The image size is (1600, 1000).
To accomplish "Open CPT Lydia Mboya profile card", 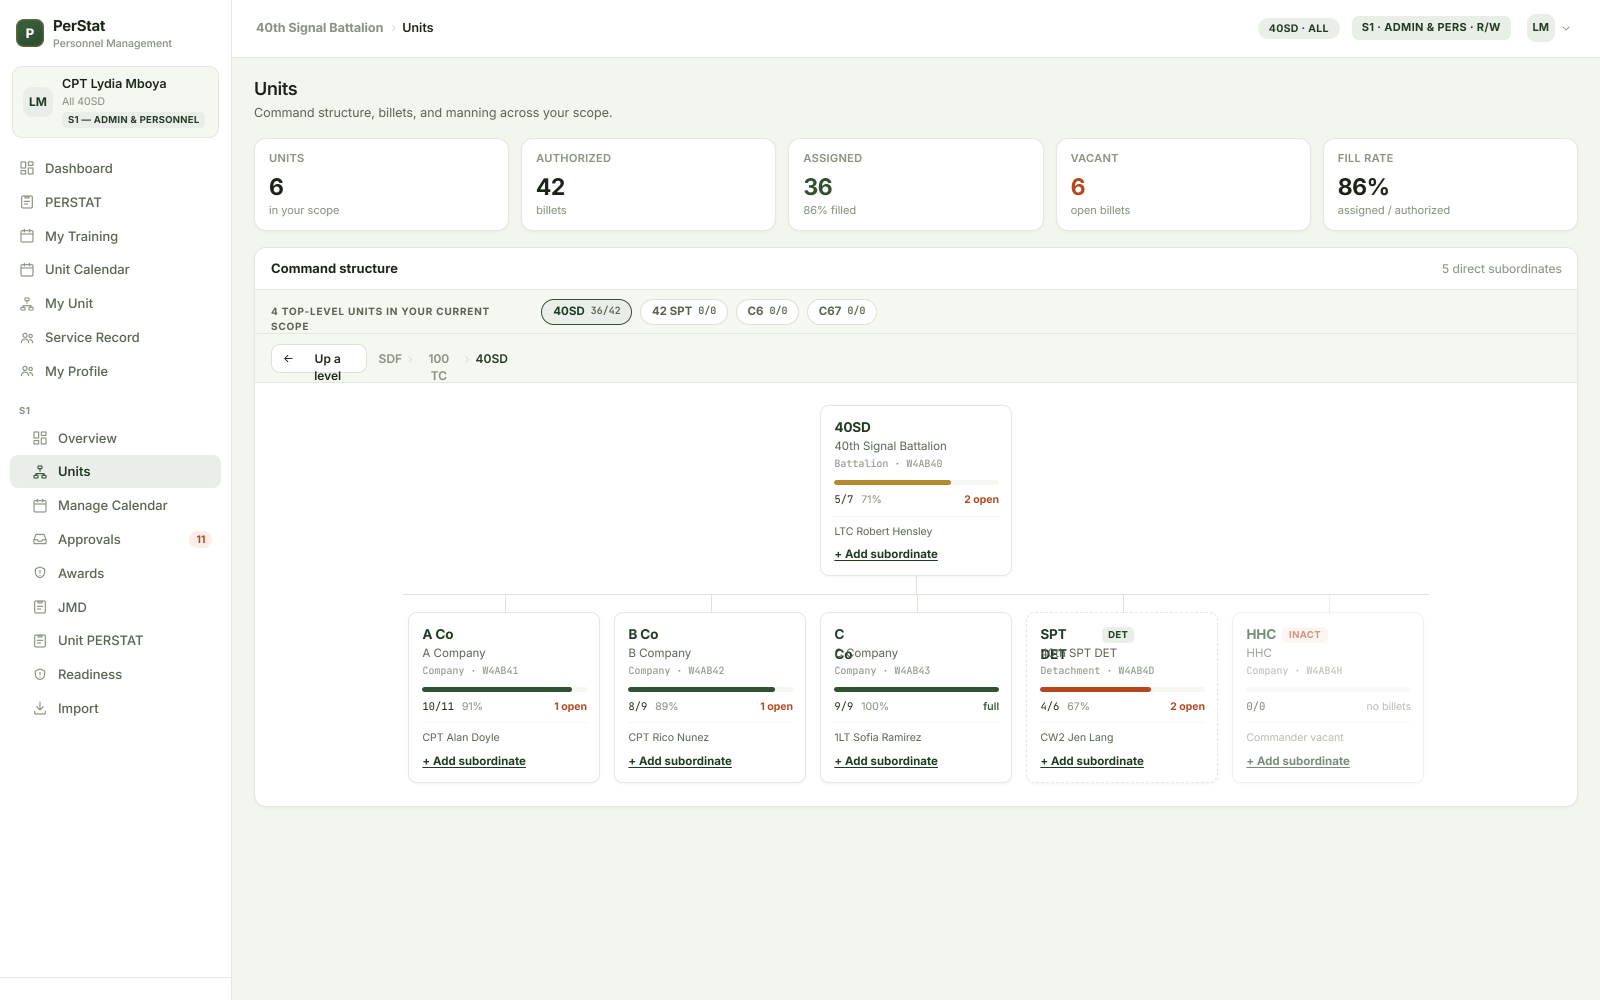I will [115, 102].
